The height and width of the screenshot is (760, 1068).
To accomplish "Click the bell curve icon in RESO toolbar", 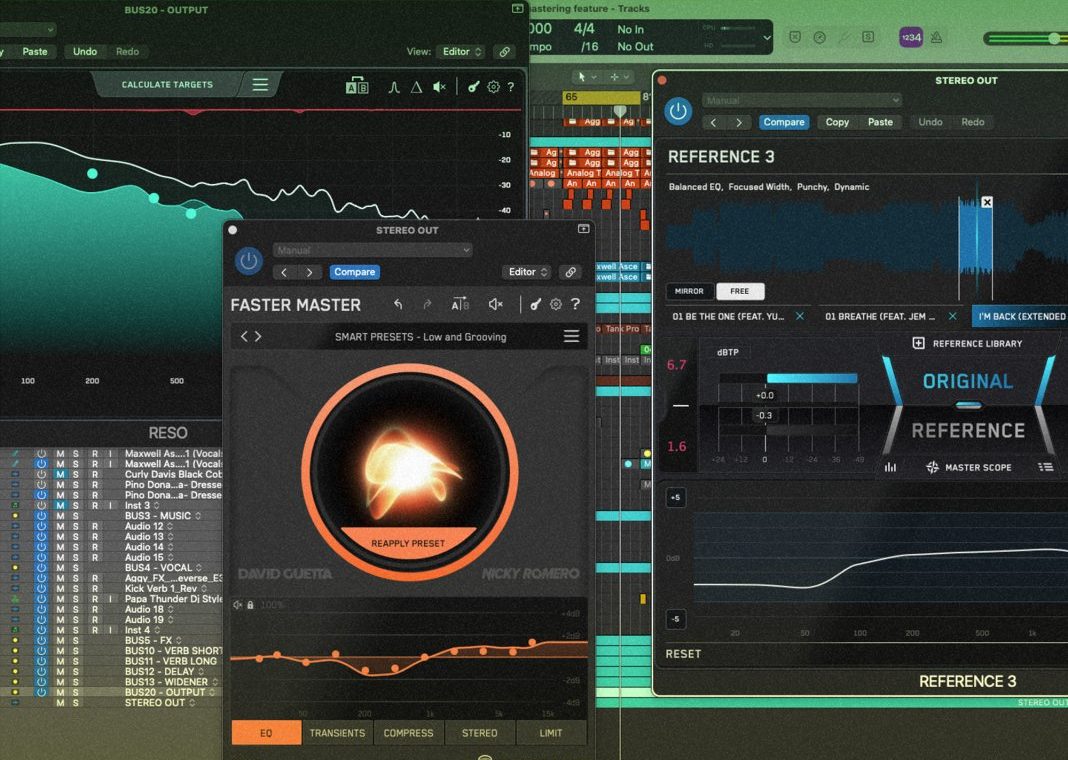I will [394, 86].
